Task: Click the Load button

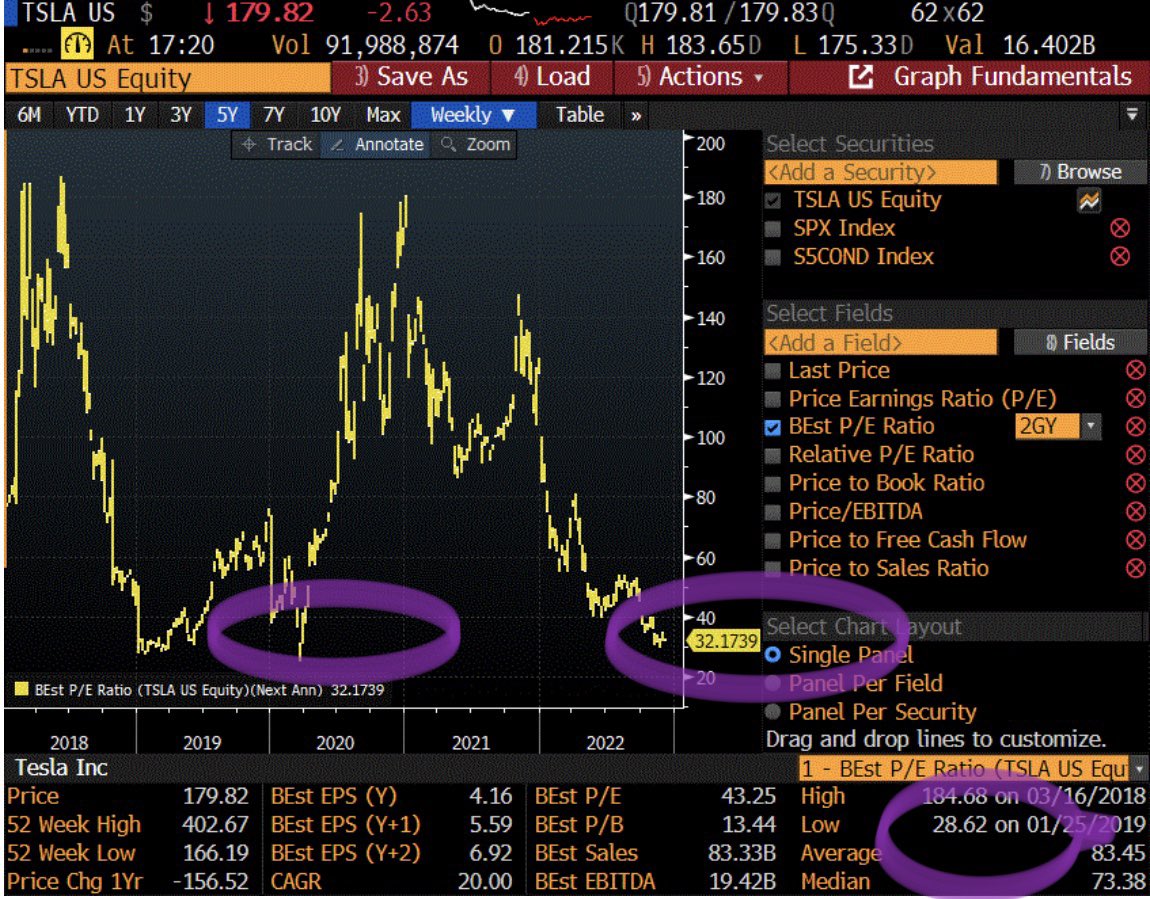Action: tap(552, 76)
